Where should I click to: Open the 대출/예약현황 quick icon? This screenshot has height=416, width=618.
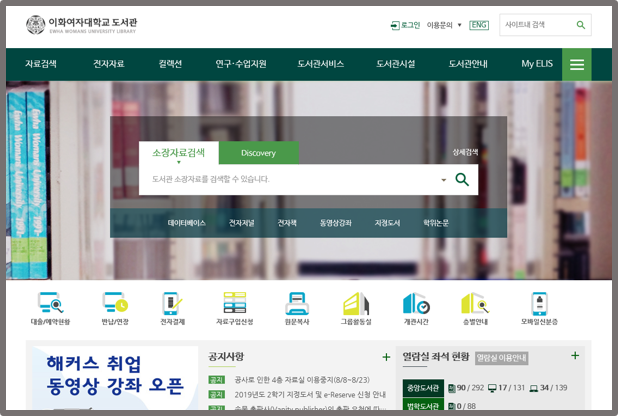[50, 308]
